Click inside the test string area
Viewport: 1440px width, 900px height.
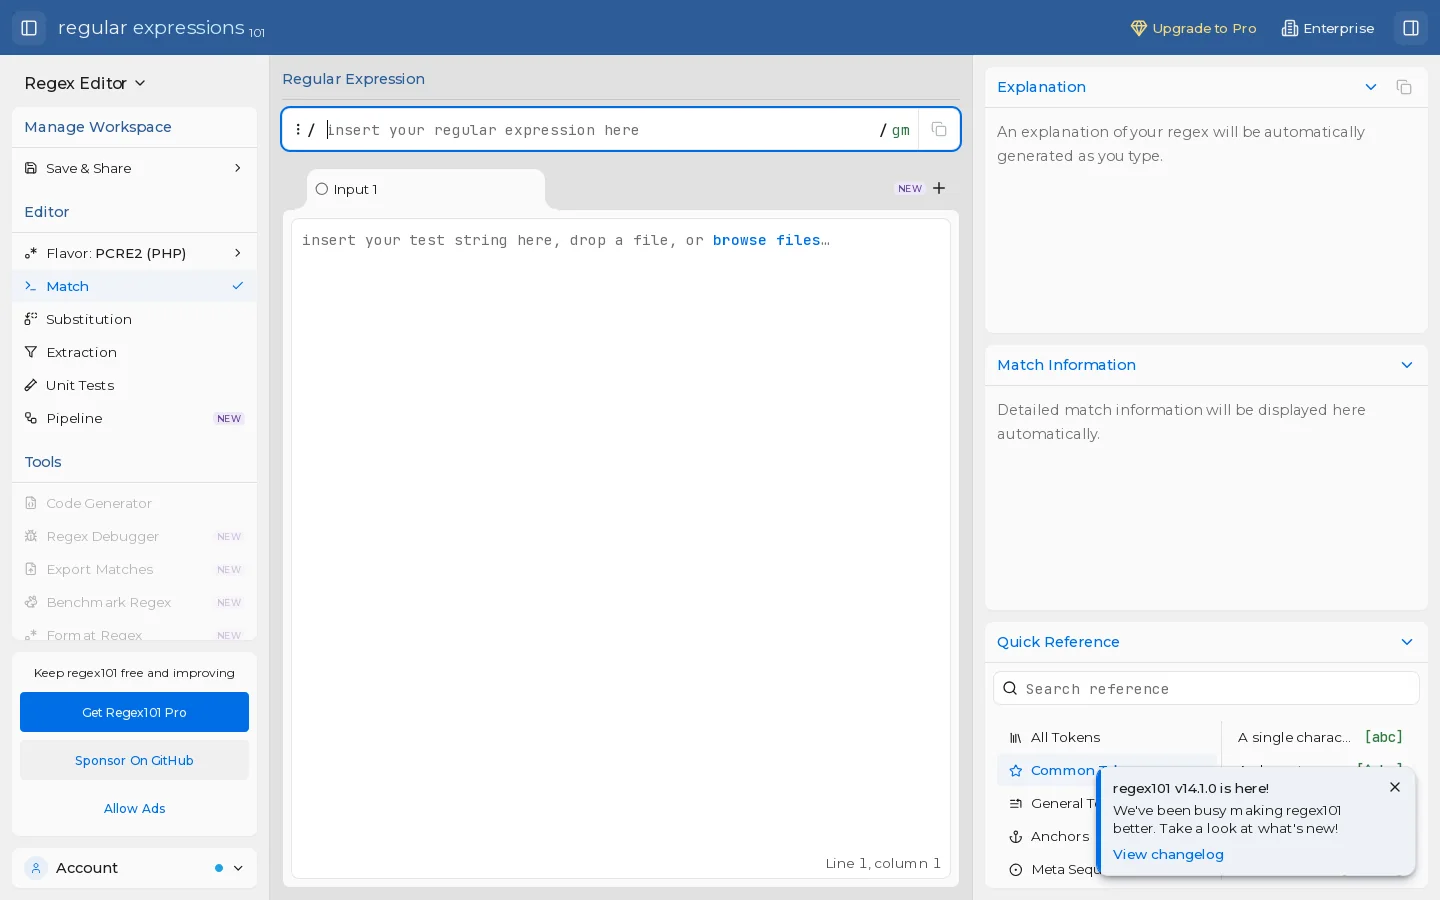[x=620, y=548]
